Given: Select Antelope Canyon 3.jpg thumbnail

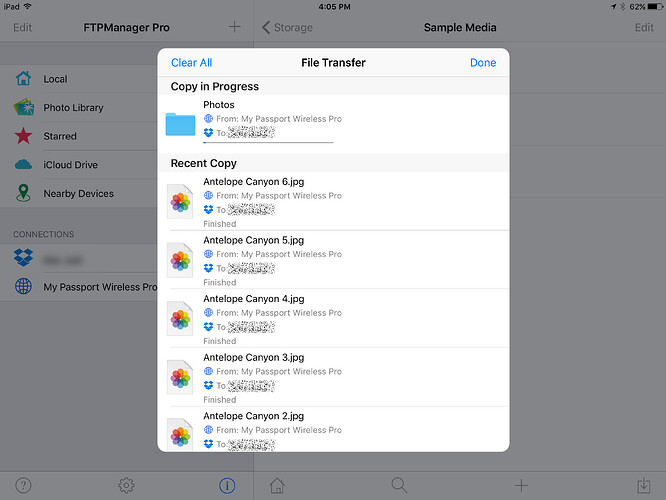Looking at the screenshot, I should click(x=180, y=377).
